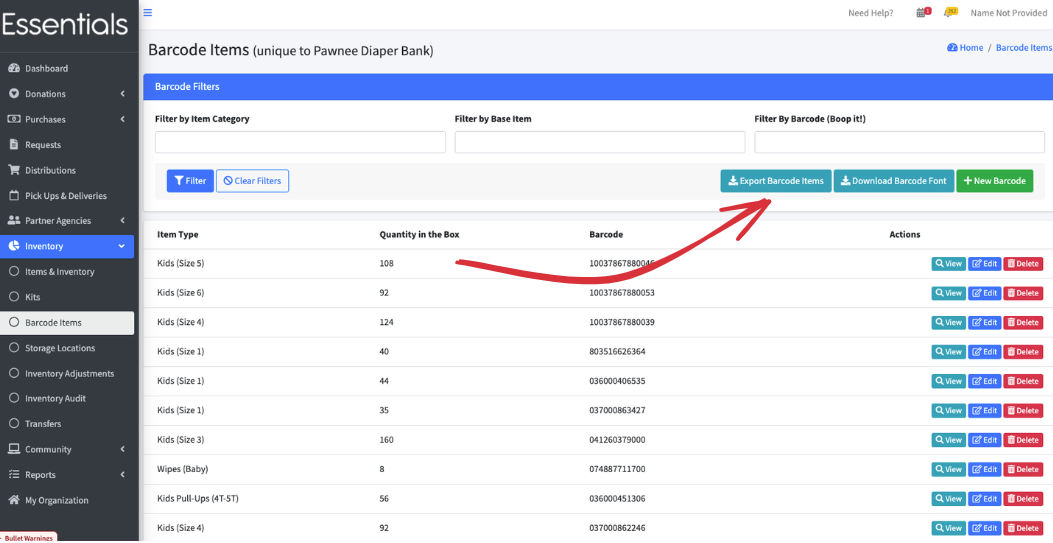Open the yellow announcements icon

[950, 12]
